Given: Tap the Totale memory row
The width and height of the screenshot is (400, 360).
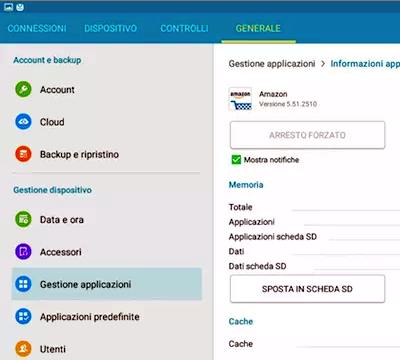Looking at the screenshot, I should pos(314,207).
